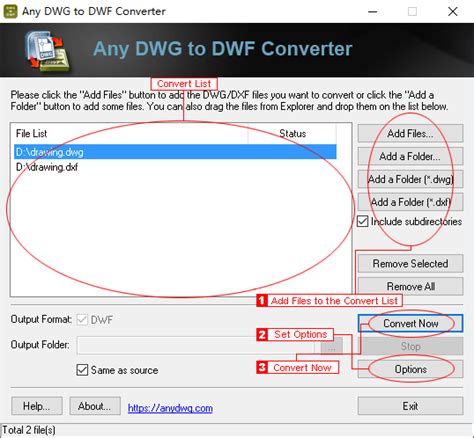Screen dimensions: 474x438
Task: Add a folder of *.dwg files
Action: [x=410, y=179]
